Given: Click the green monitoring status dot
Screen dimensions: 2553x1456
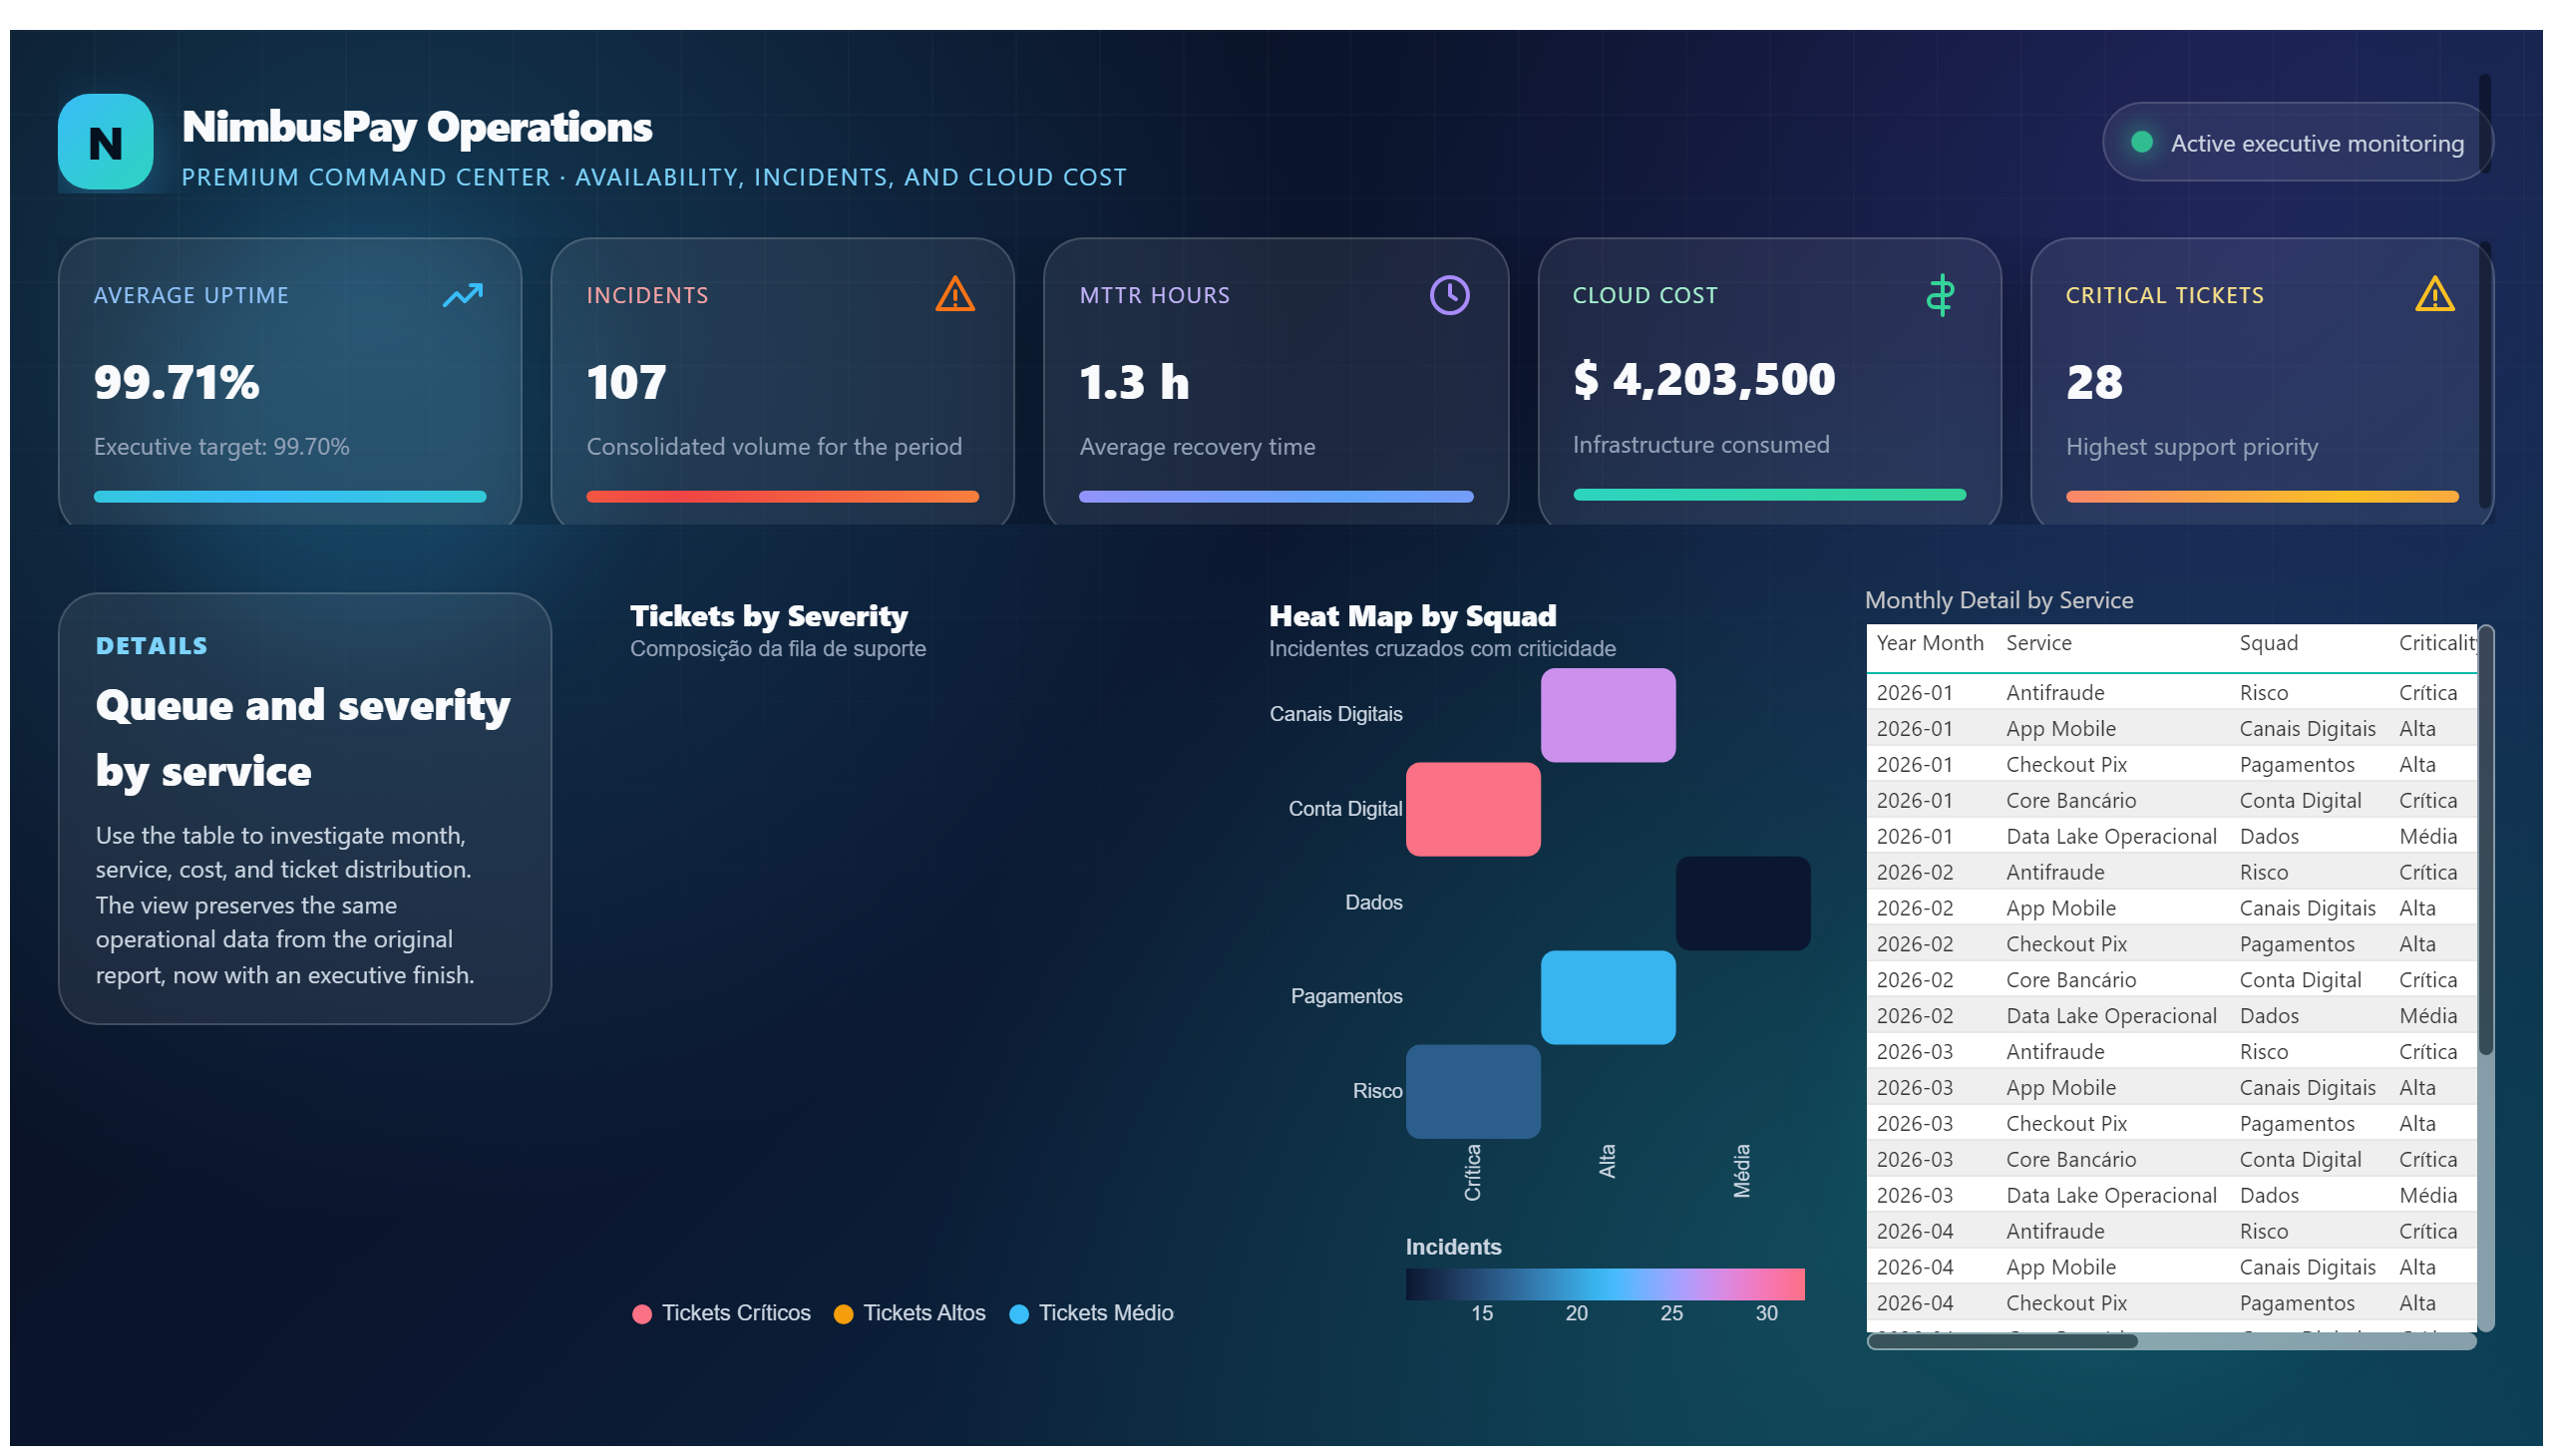Looking at the screenshot, I should point(2141,142).
